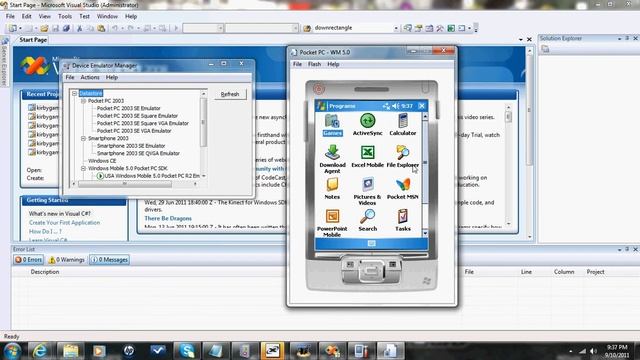640x360 pixels.
Task: Open the Start Page toolbar icon
Action: [x=451, y=28]
